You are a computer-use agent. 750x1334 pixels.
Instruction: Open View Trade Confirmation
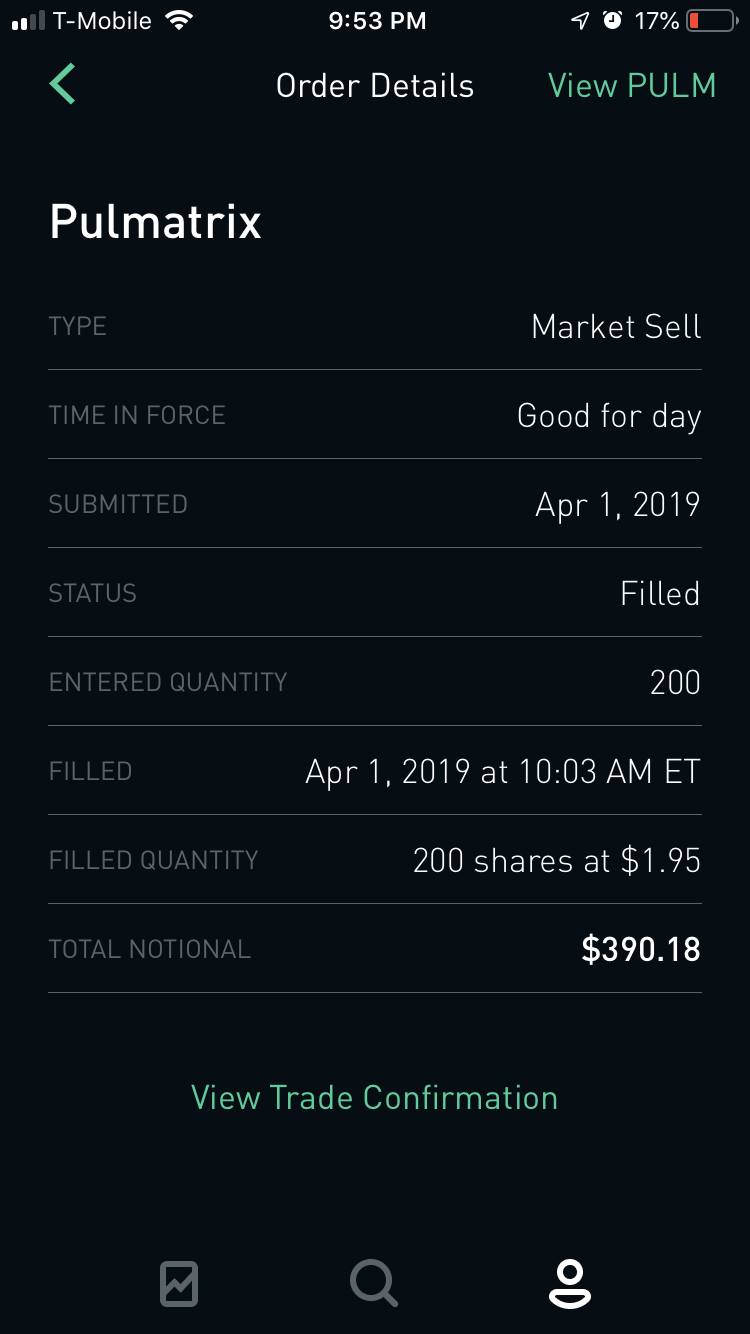[374, 1097]
